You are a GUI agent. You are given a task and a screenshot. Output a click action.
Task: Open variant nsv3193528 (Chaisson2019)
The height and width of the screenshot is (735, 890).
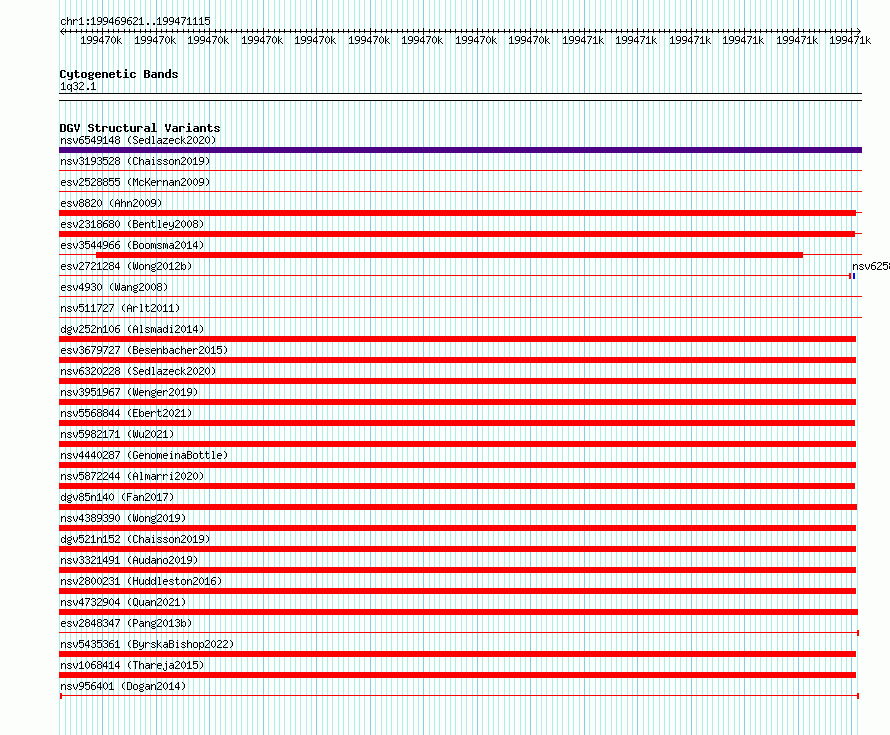click(x=135, y=161)
